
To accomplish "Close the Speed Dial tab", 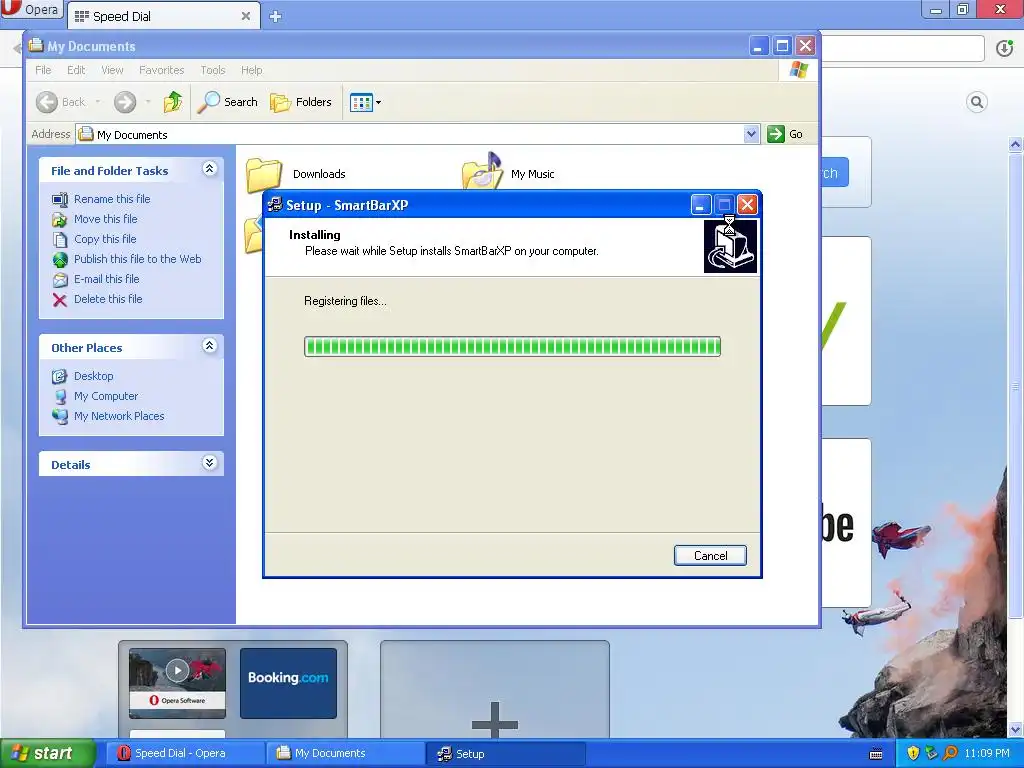I will point(246,16).
